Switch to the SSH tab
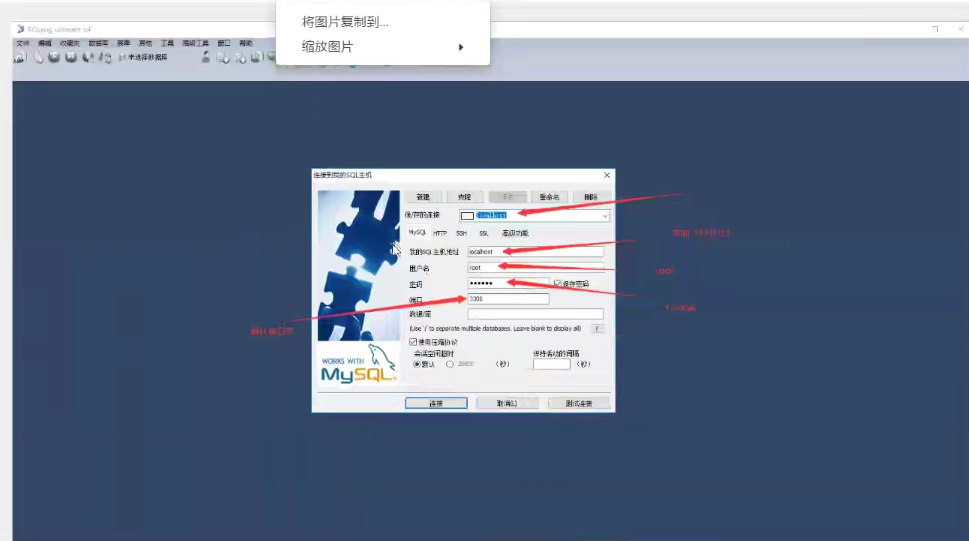The height and width of the screenshot is (541, 969). point(461,233)
